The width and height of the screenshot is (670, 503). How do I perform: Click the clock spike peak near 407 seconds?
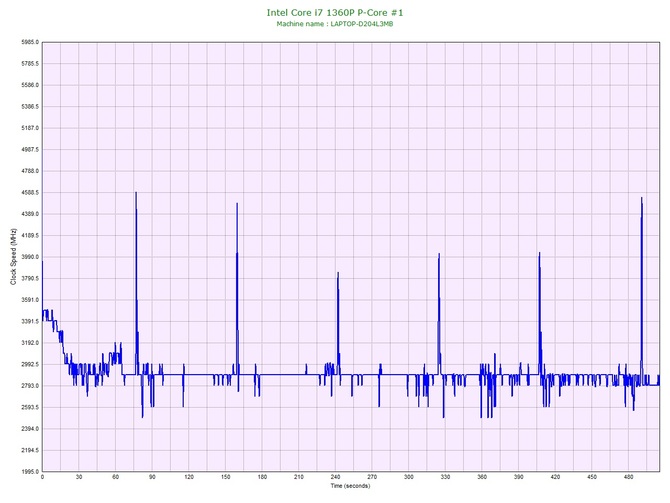coord(540,253)
